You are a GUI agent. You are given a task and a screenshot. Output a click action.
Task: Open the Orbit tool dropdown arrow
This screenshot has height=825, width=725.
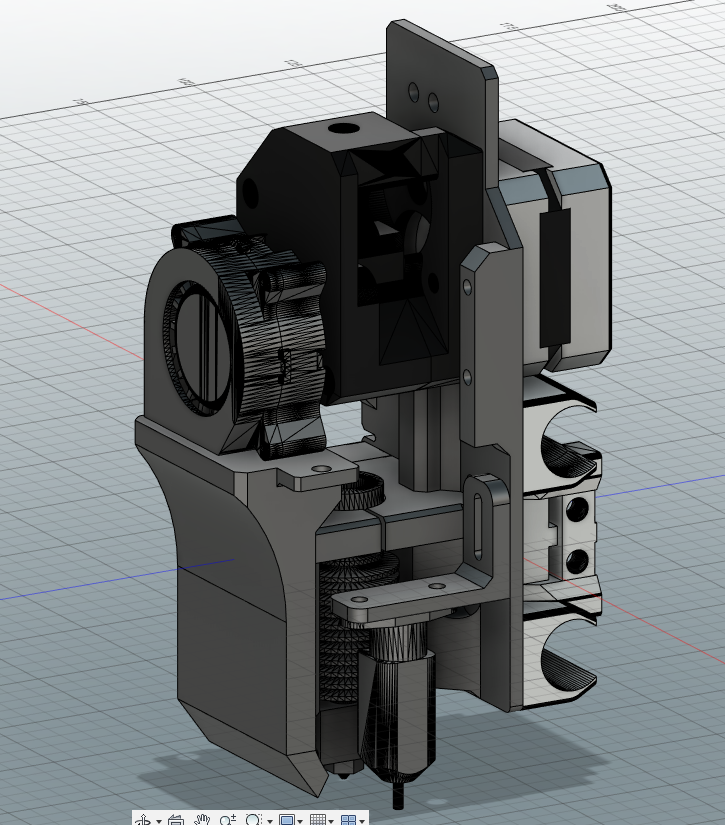coord(159,821)
